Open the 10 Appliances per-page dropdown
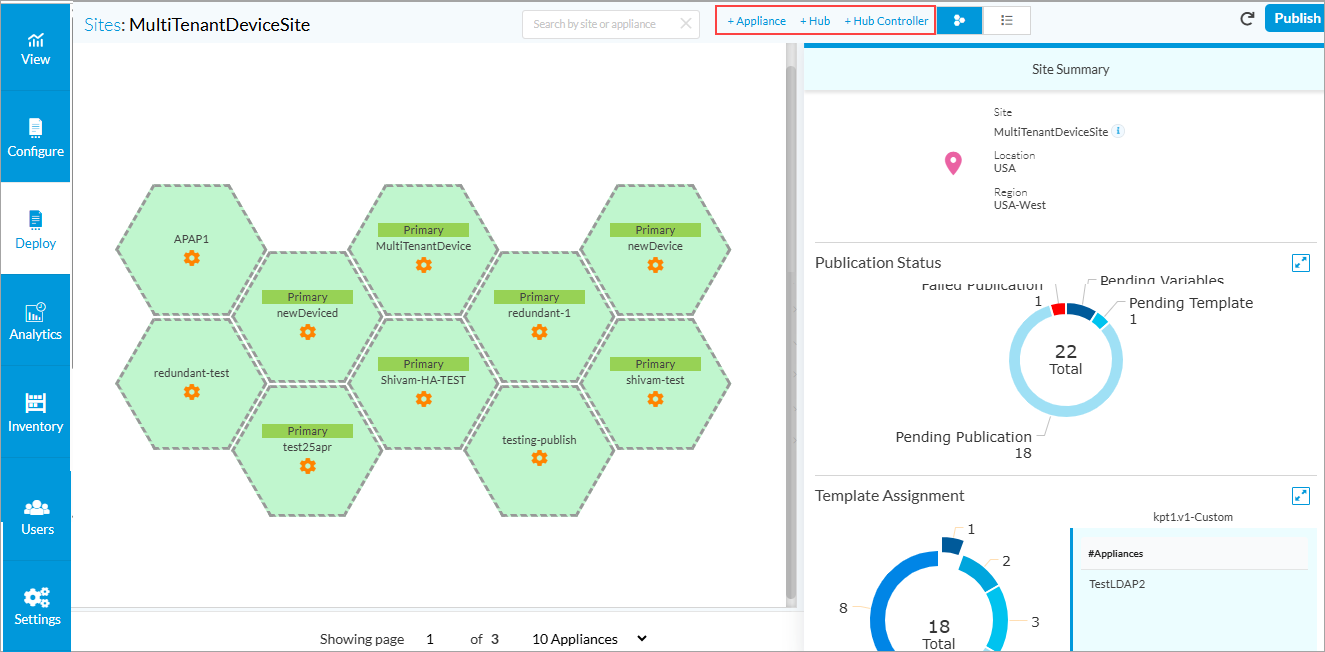This screenshot has height=652, width=1325. 590,639
